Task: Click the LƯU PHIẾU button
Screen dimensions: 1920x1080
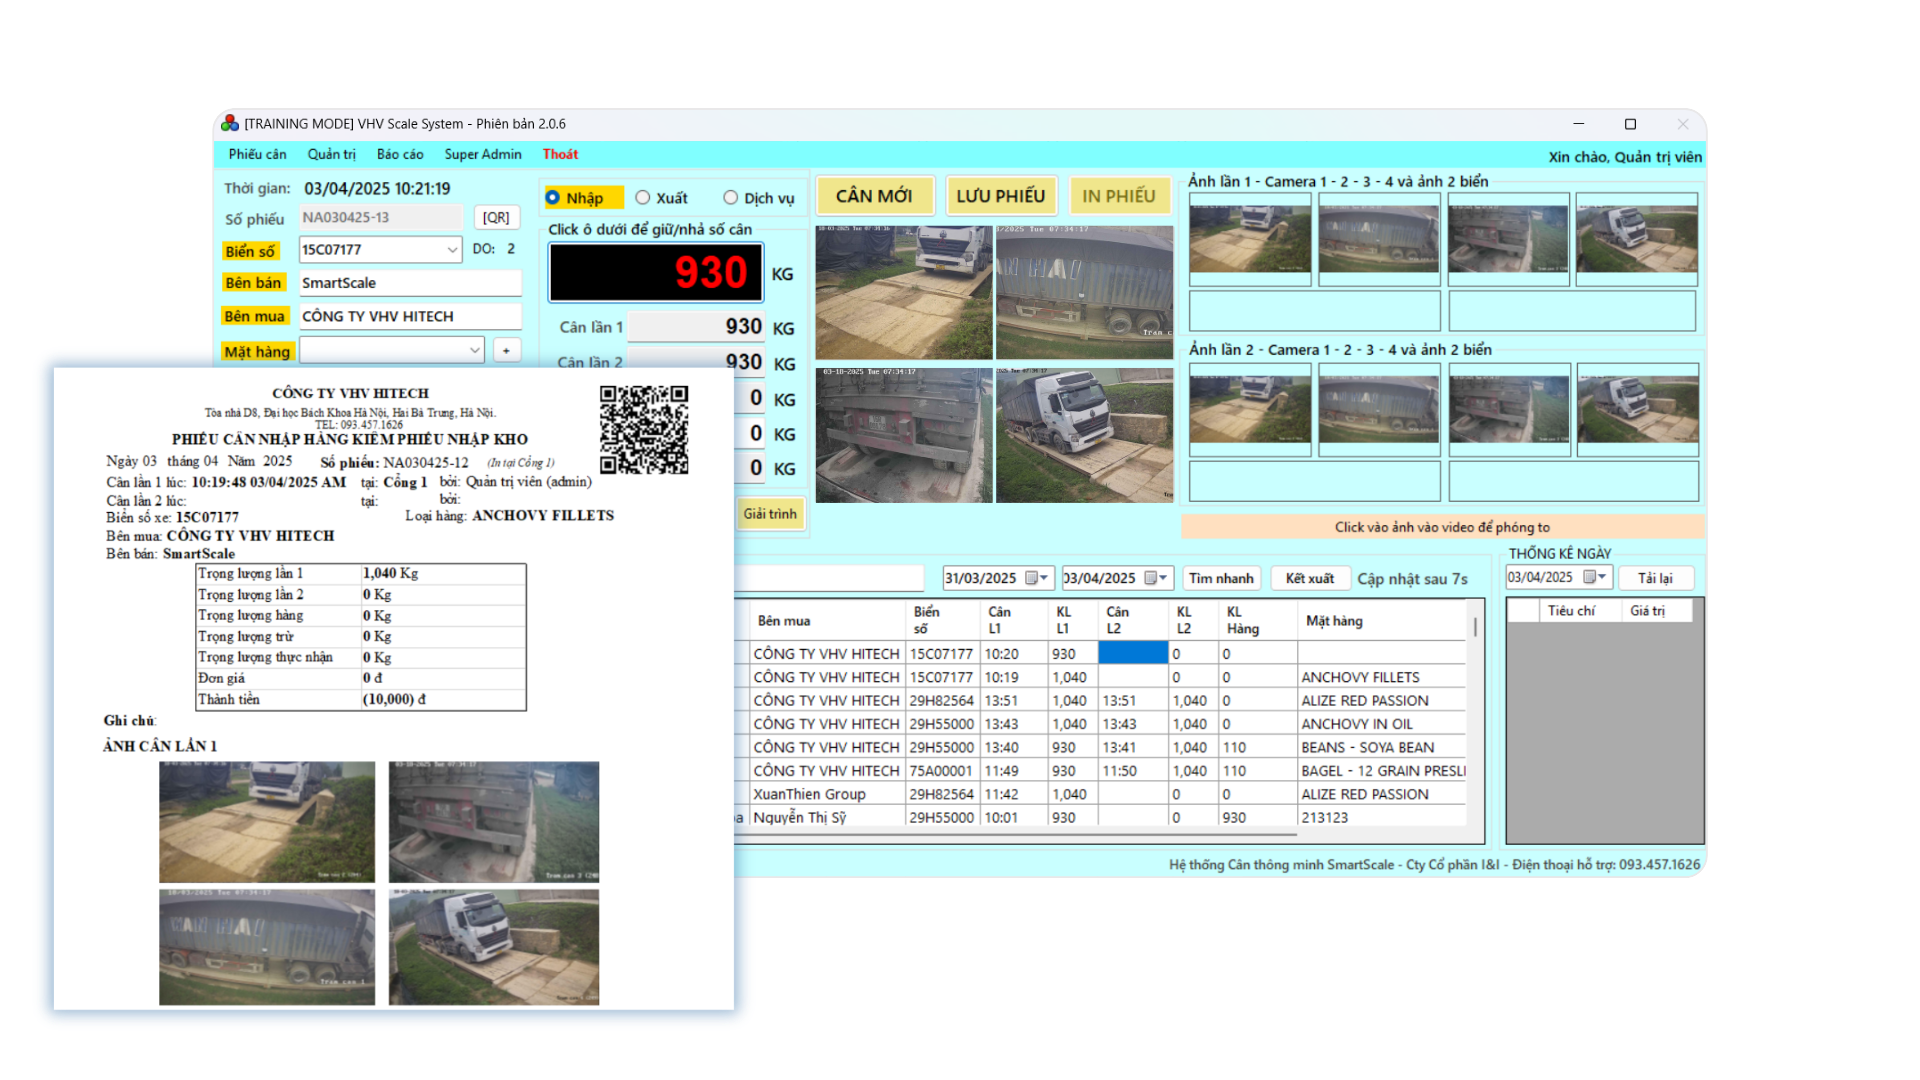Action: point(1000,196)
